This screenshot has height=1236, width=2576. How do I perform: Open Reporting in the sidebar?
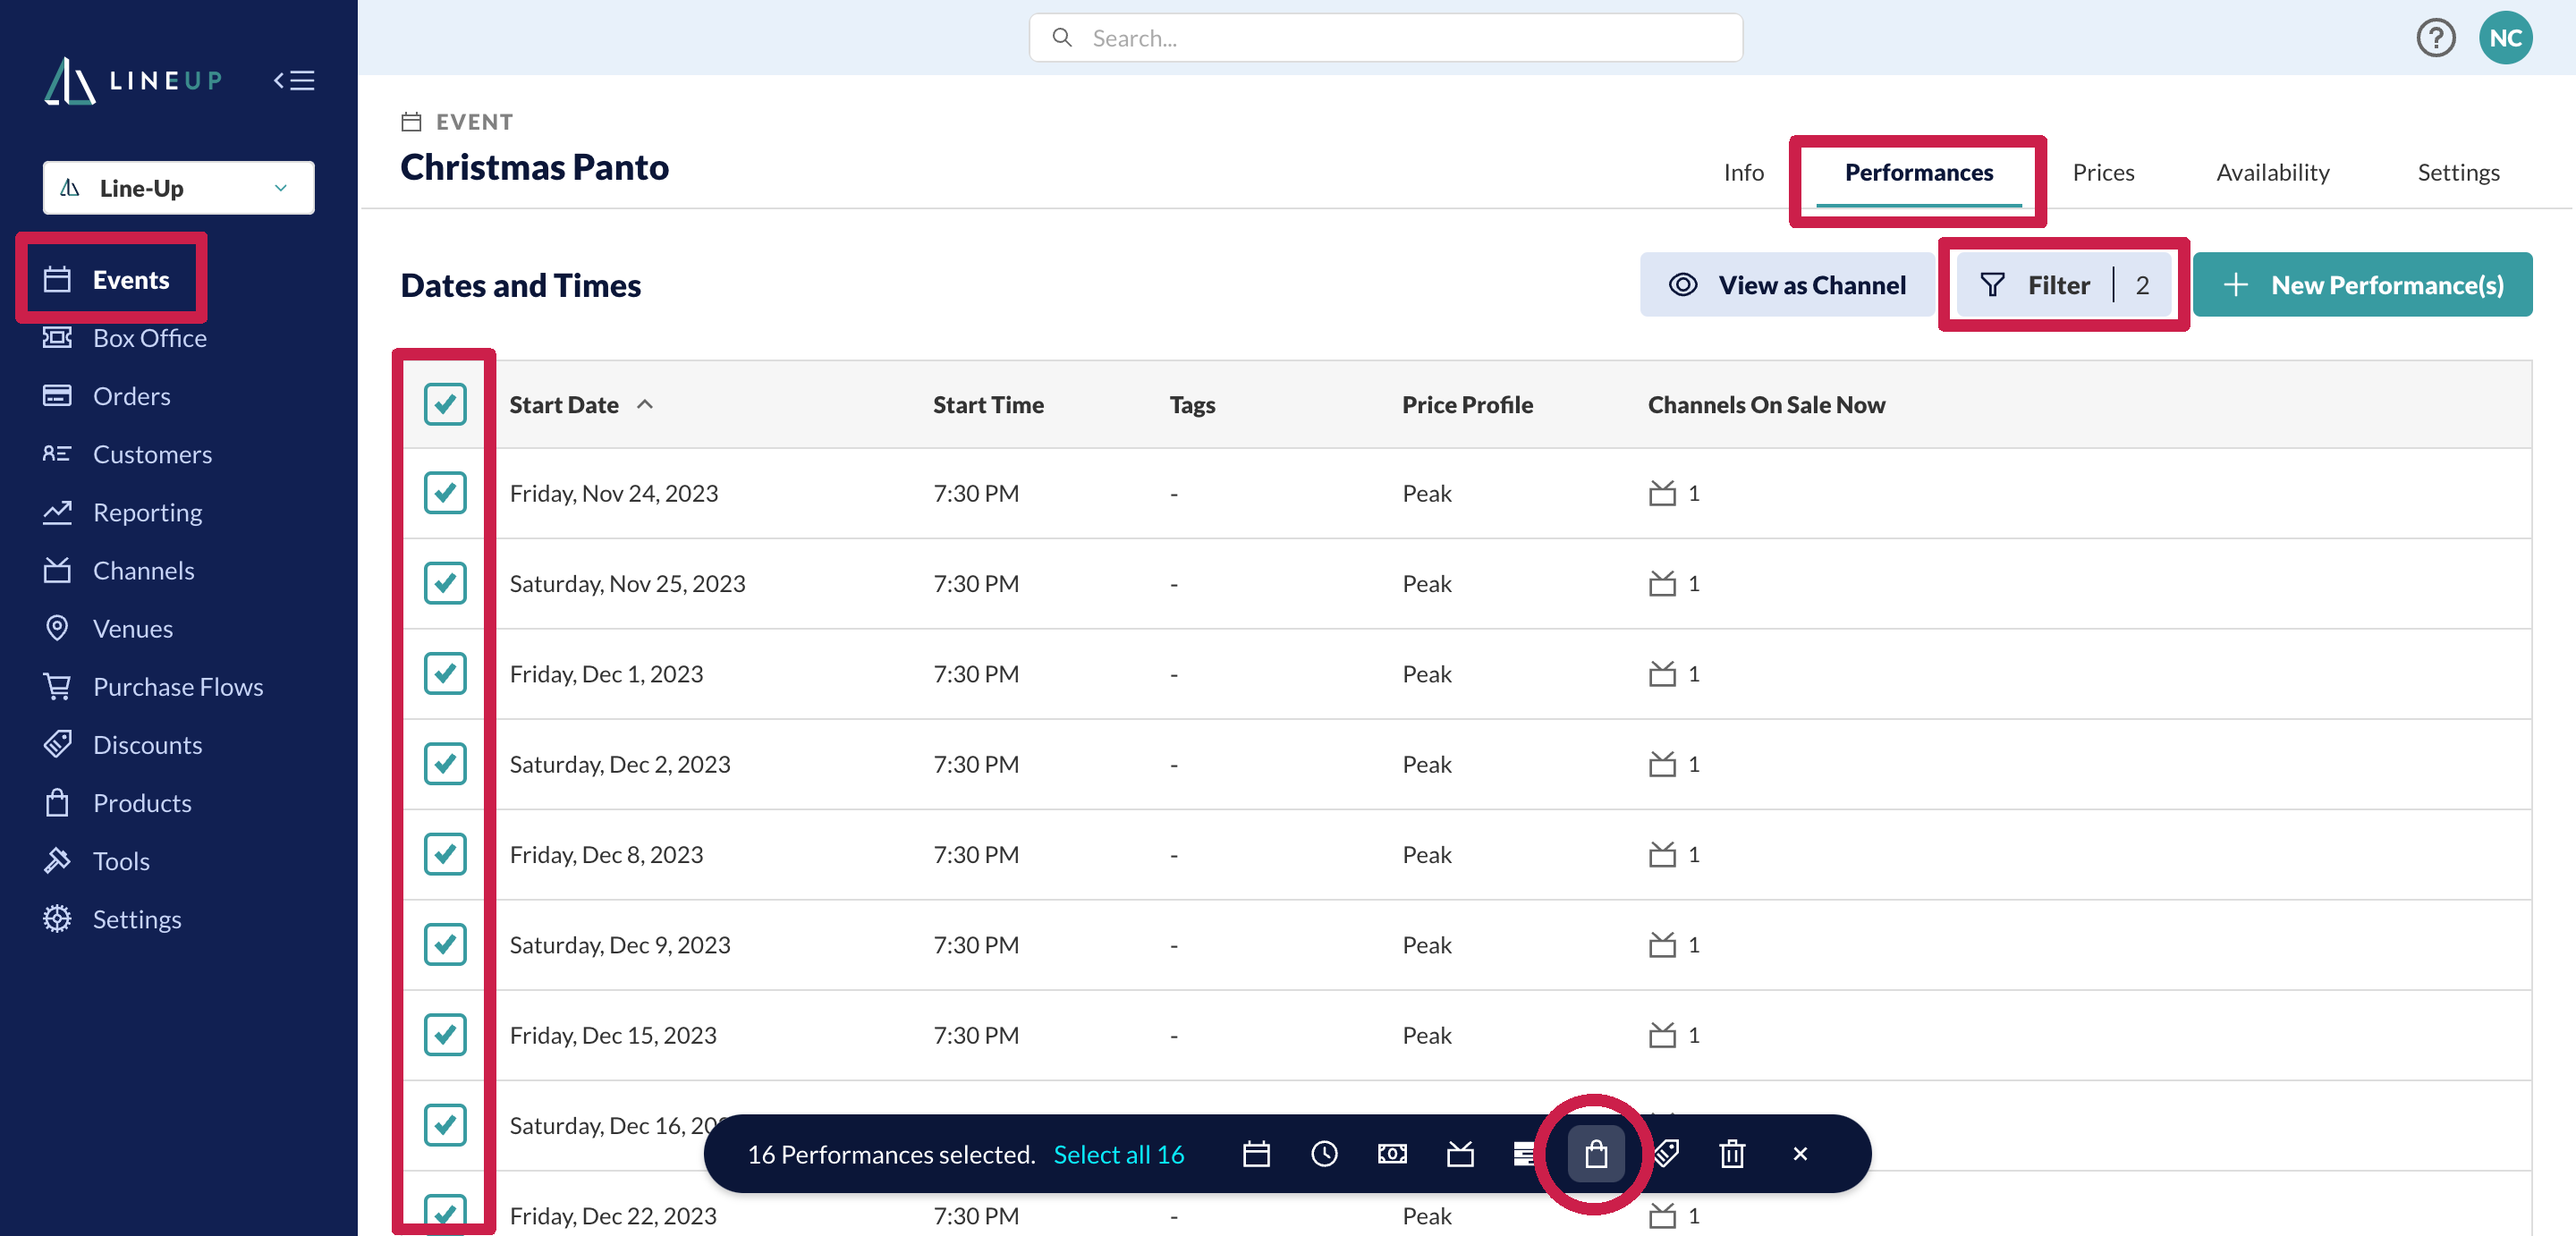[x=123, y=512]
